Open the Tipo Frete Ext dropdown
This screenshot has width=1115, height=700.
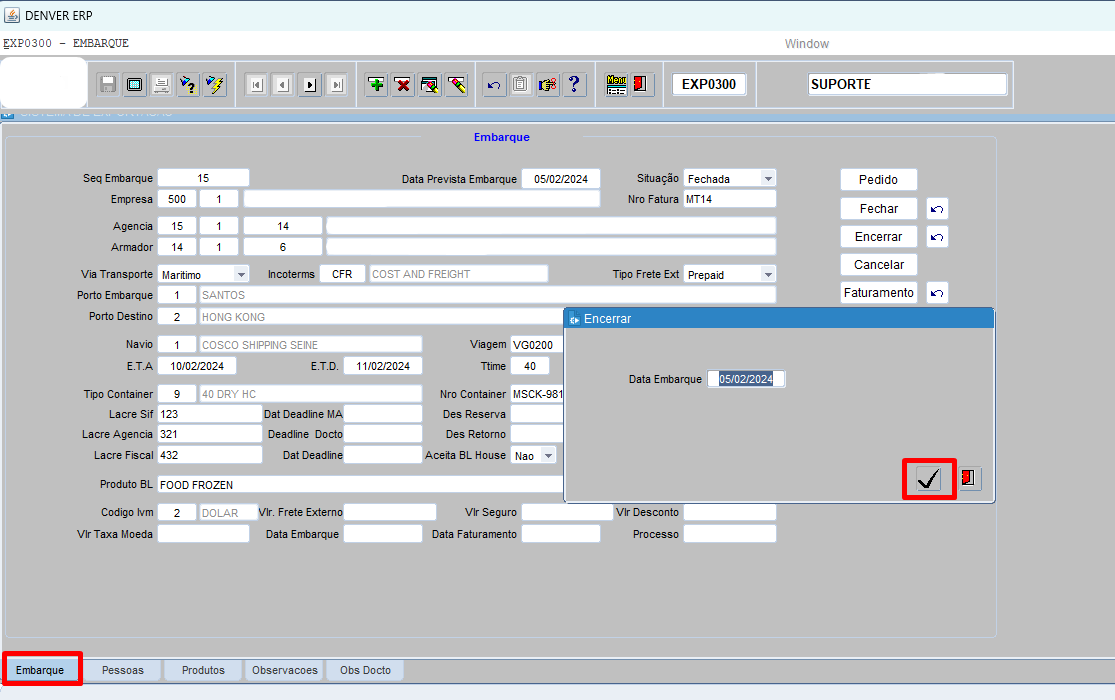point(768,274)
